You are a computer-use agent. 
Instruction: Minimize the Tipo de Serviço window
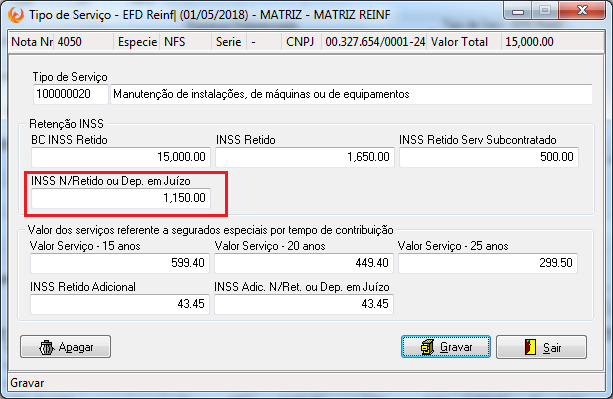(518, 11)
